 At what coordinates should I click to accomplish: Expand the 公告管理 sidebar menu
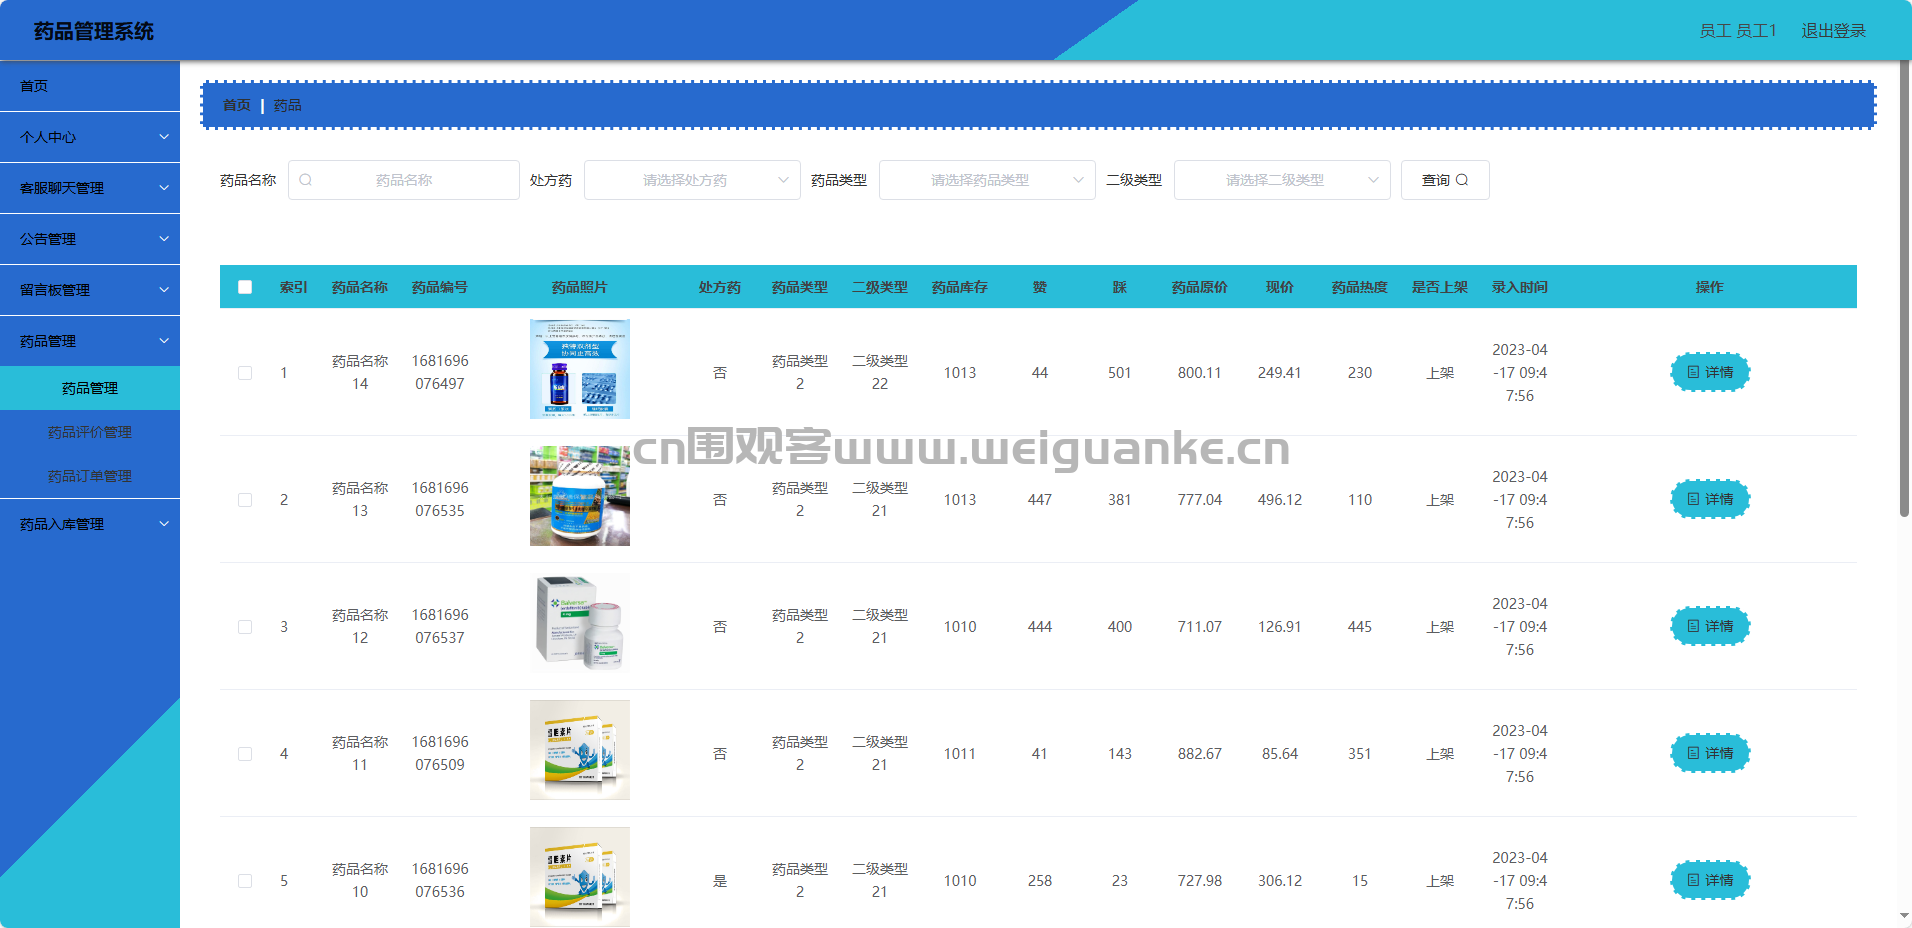click(90, 239)
